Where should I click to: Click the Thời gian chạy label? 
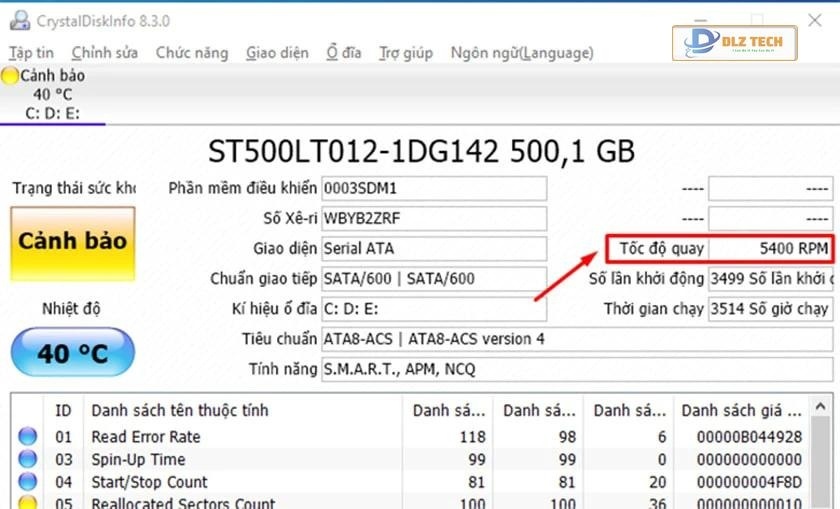653,309
